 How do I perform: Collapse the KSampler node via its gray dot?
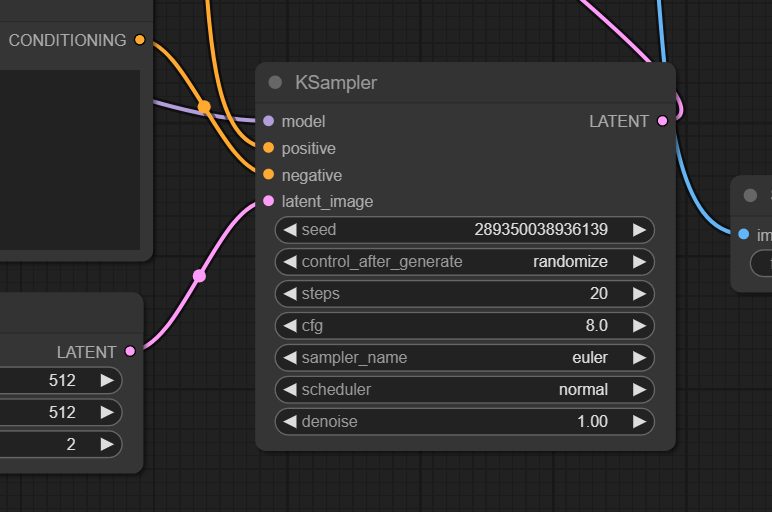point(275,82)
